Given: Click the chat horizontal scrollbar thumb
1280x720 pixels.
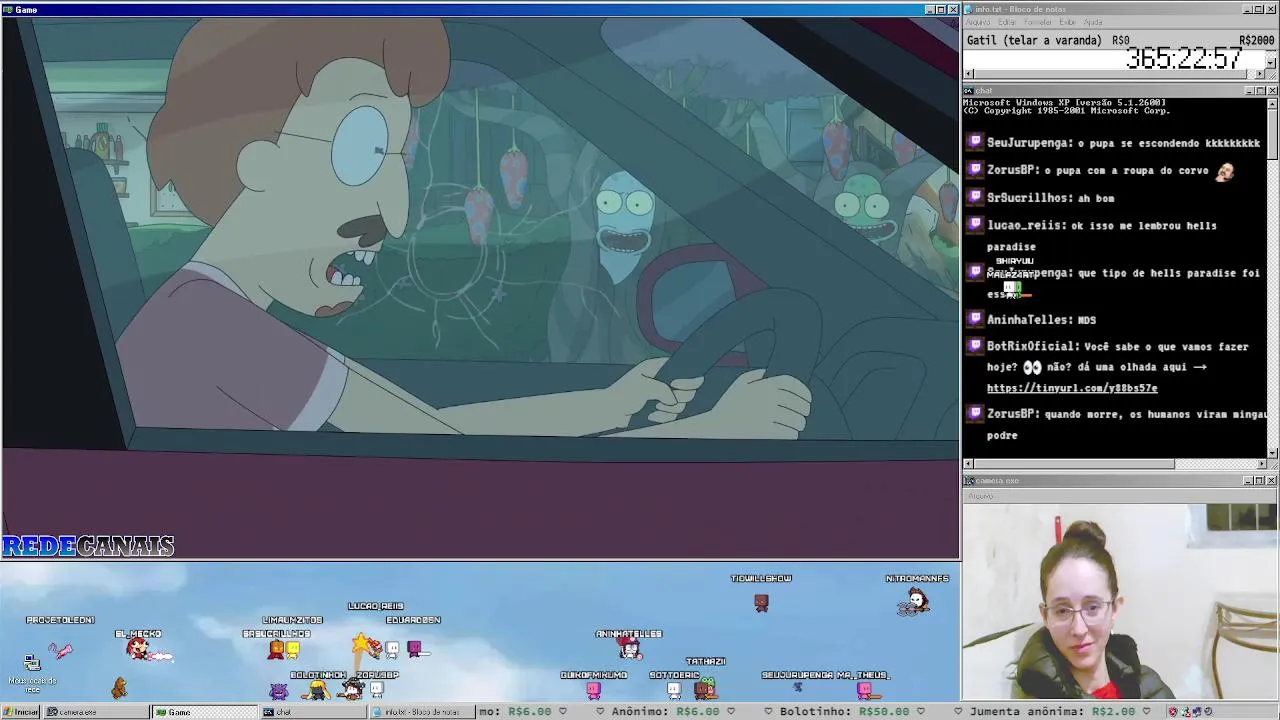Looking at the screenshot, I should tap(1074, 464).
